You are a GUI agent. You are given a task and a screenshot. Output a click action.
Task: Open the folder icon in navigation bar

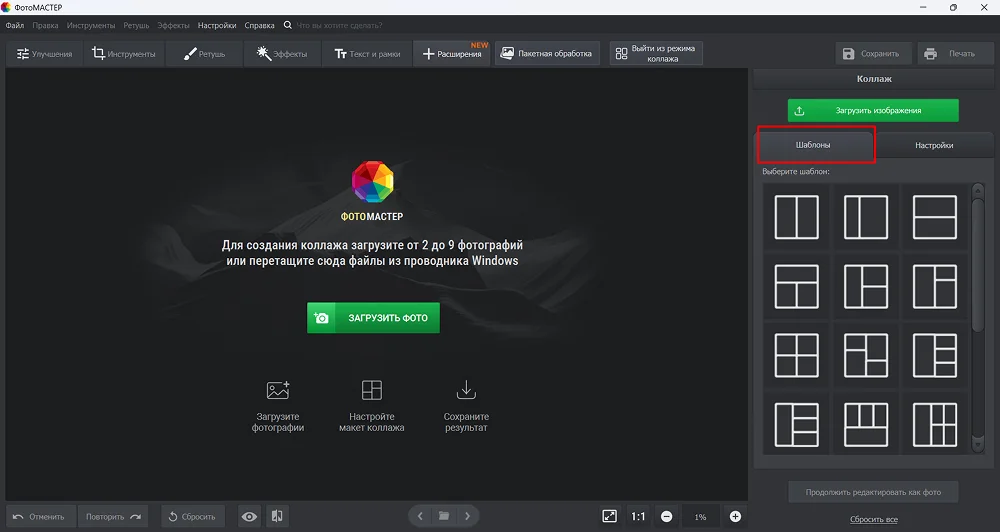[444, 516]
